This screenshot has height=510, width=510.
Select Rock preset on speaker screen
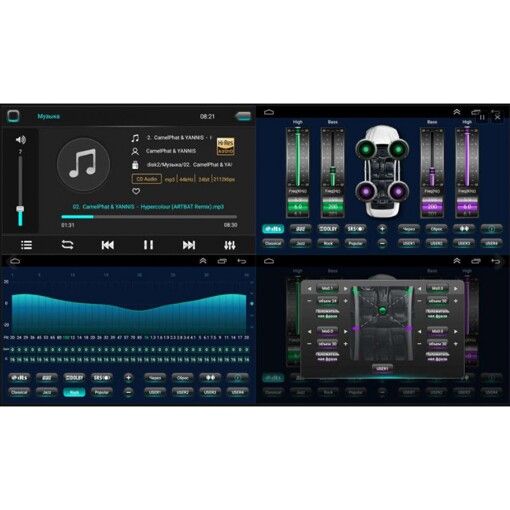[x=328, y=243]
